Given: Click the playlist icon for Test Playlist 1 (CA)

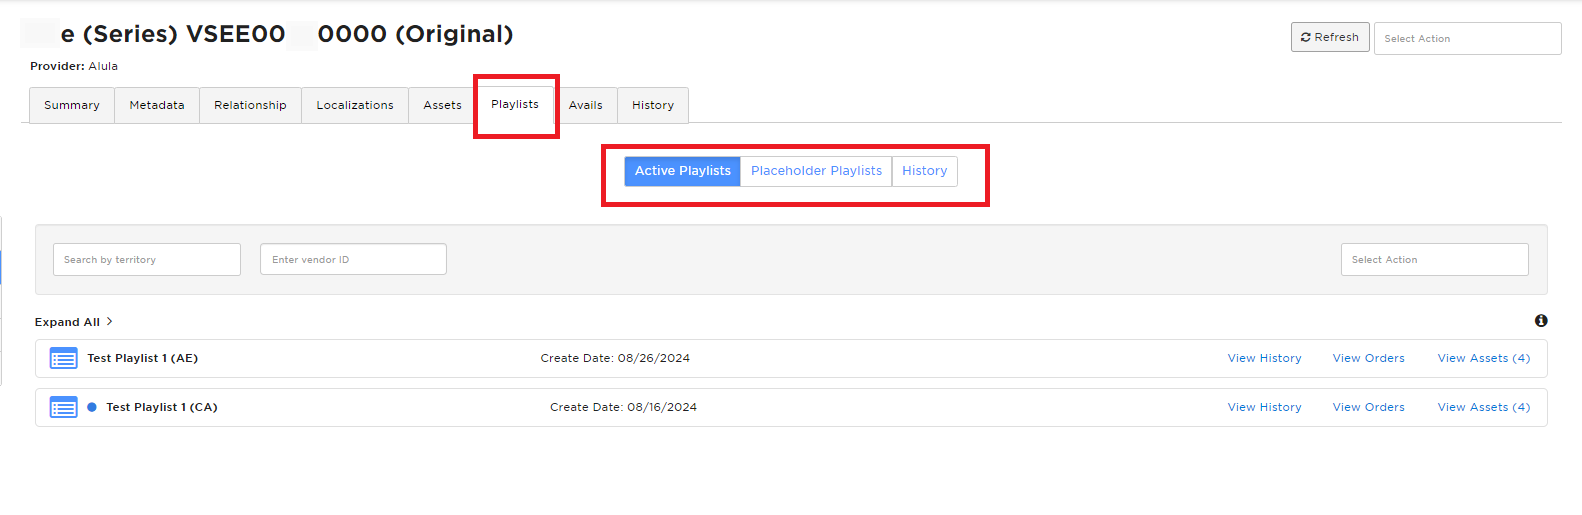Looking at the screenshot, I should point(63,407).
